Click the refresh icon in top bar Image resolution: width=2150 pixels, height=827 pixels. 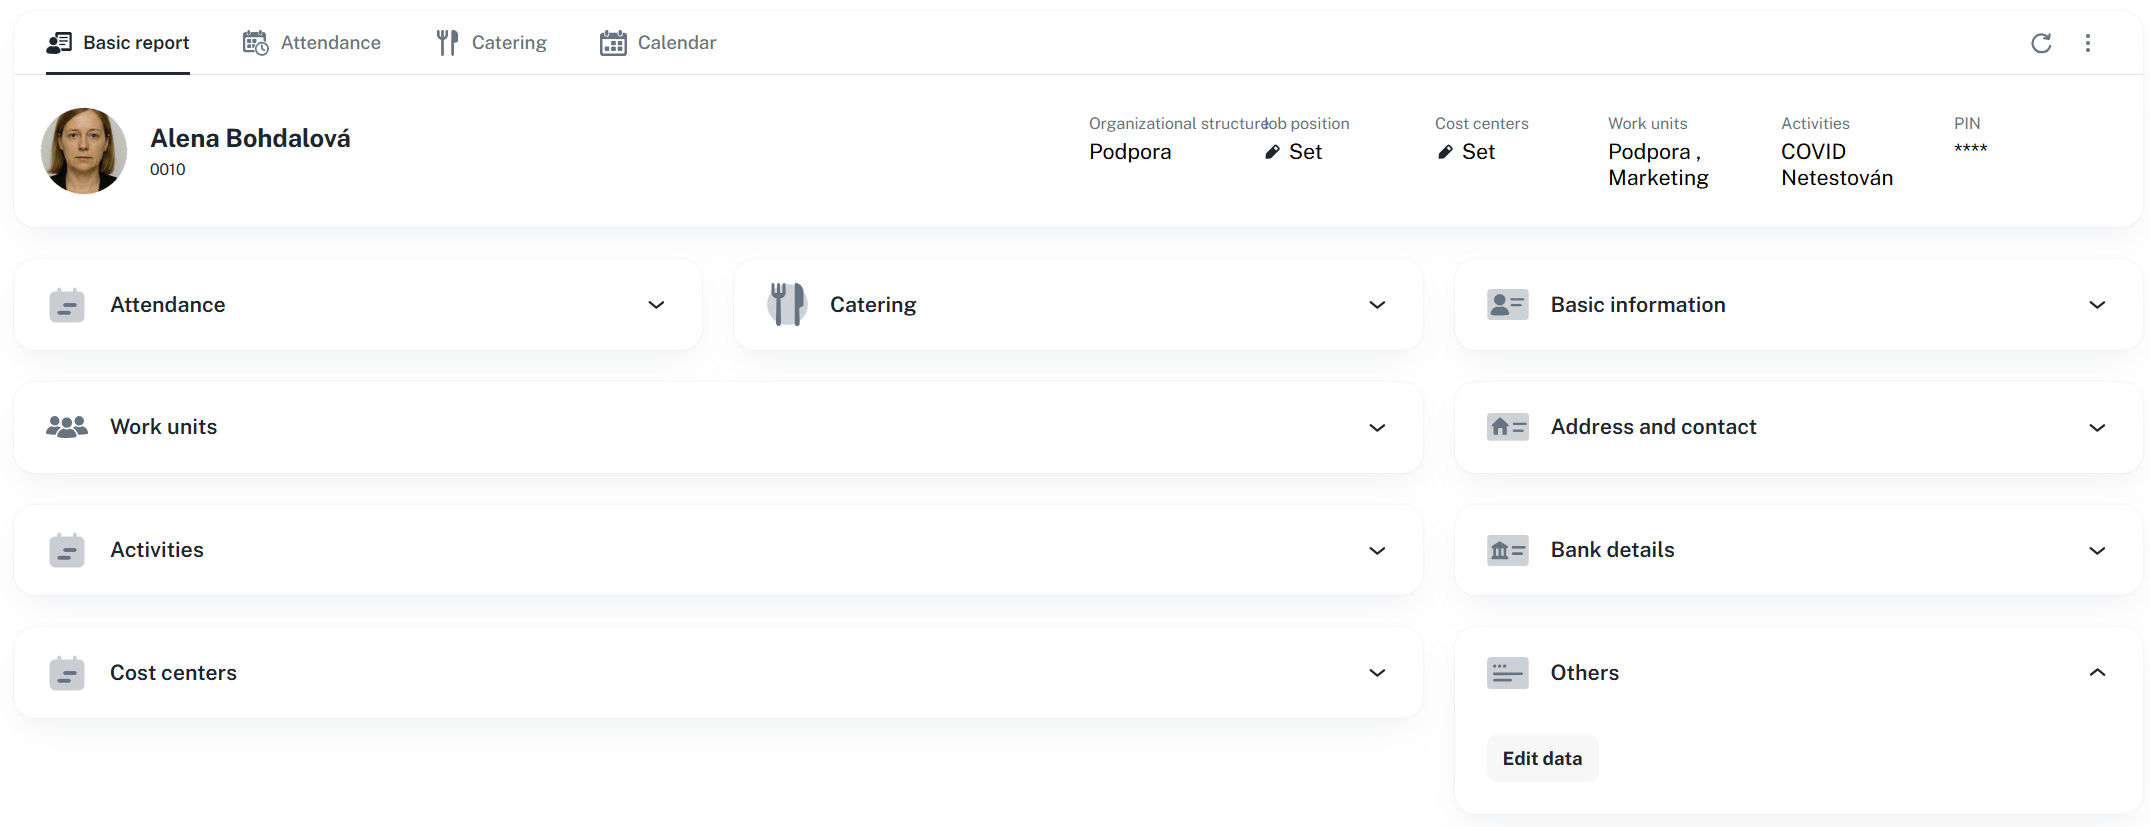pyautogui.click(x=2041, y=43)
